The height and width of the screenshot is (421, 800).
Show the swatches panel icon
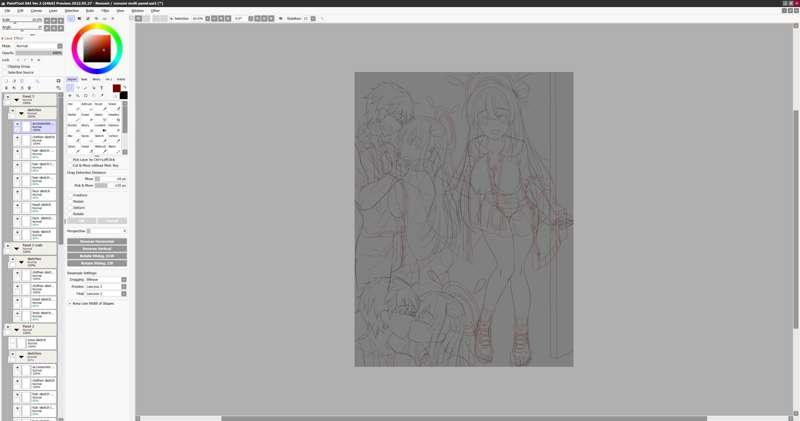pyautogui.click(x=104, y=18)
